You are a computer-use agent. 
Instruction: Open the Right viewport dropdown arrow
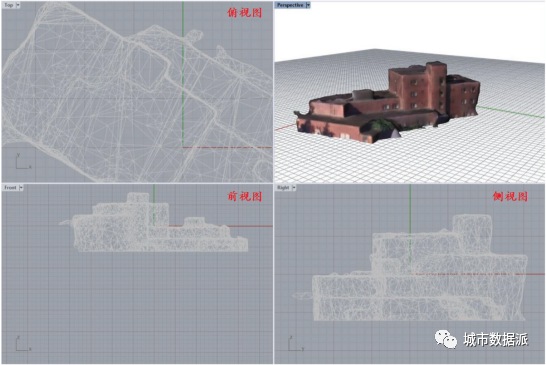[294, 188]
